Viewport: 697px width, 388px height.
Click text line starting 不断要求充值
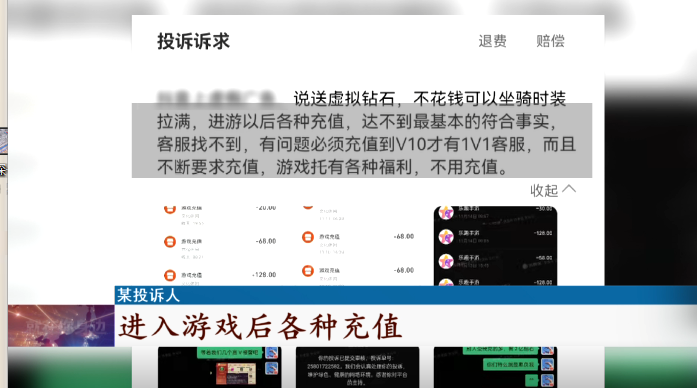click(x=332, y=167)
